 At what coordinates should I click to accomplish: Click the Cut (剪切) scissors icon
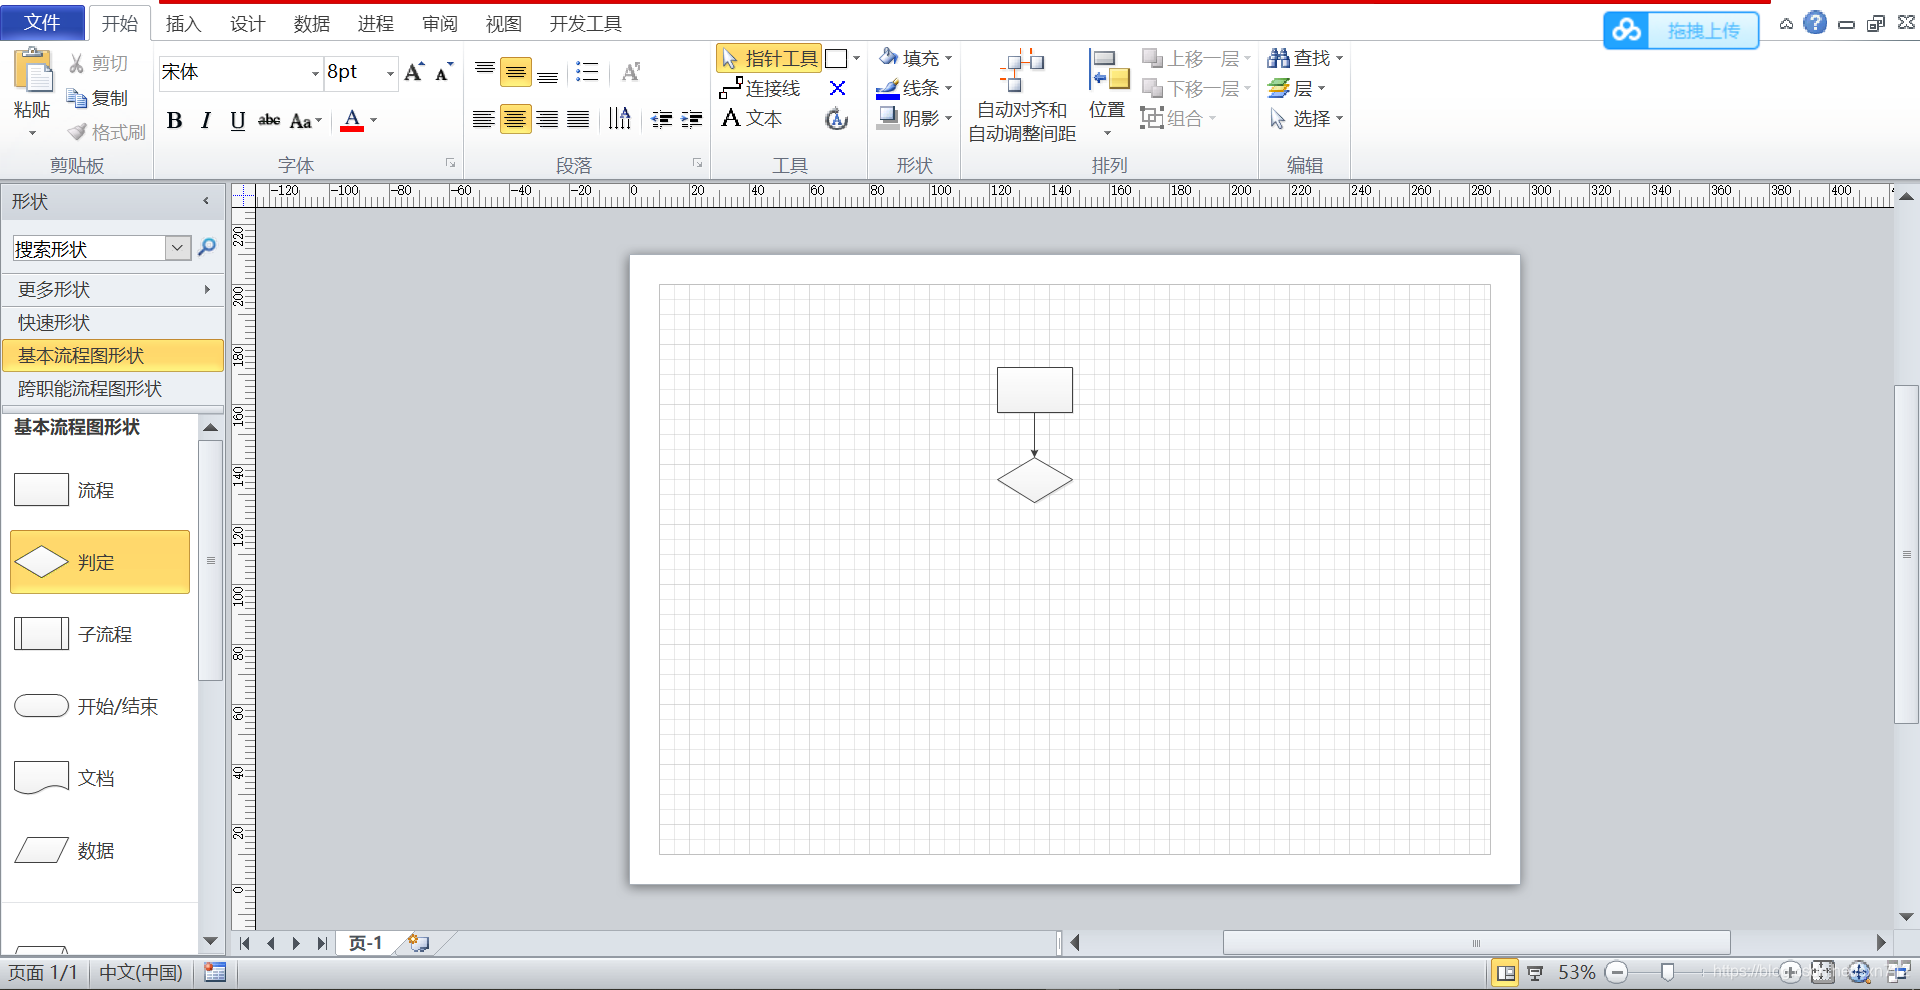77,64
